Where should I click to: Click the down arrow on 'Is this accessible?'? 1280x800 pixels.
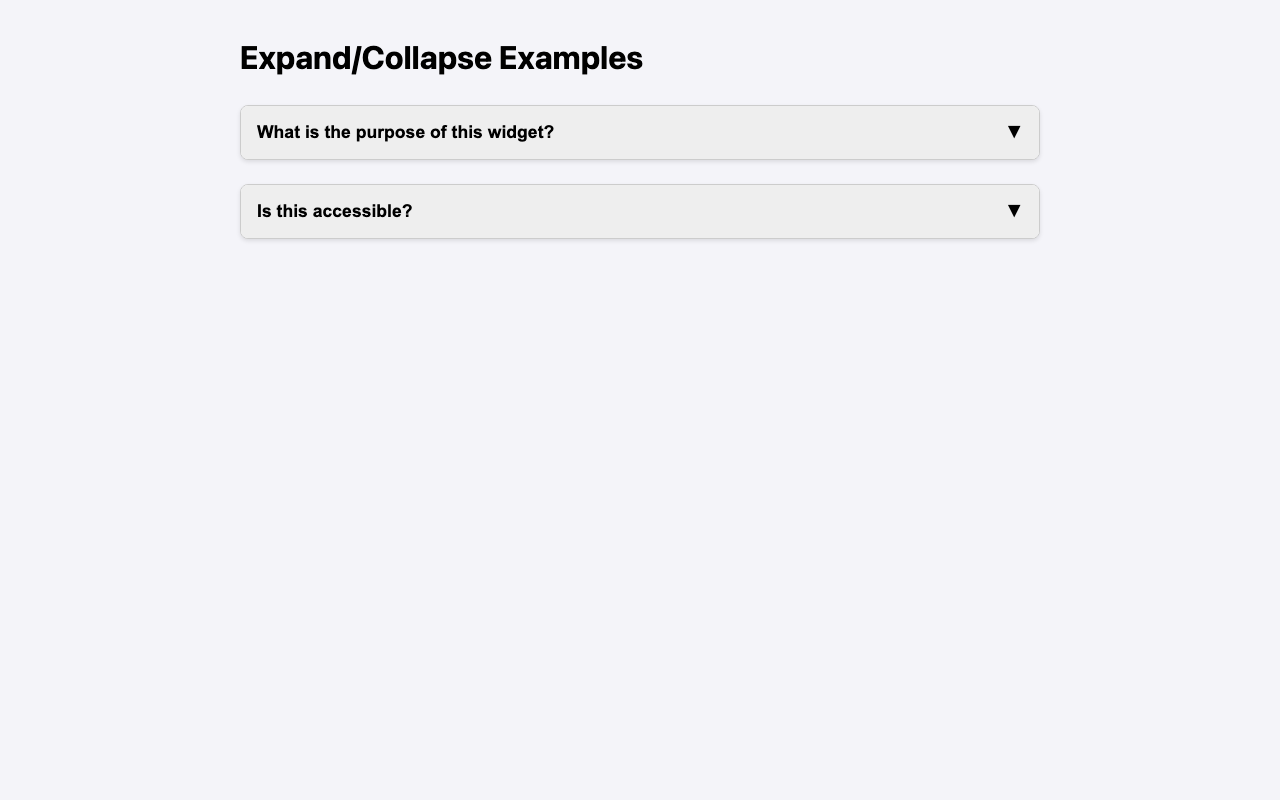1013,211
